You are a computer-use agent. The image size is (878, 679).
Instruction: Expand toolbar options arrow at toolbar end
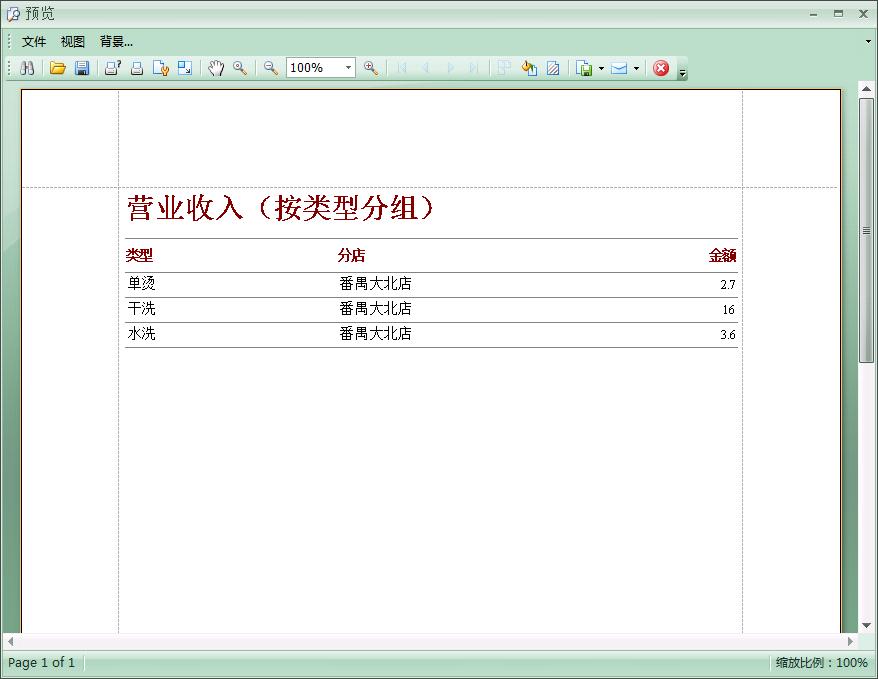pos(683,73)
